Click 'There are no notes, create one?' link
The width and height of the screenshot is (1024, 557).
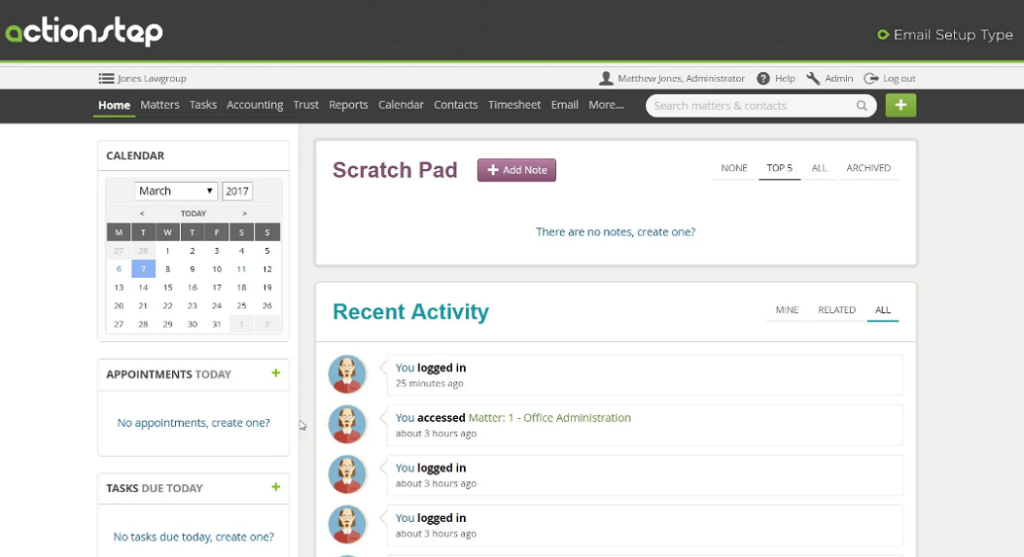pos(615,232)
